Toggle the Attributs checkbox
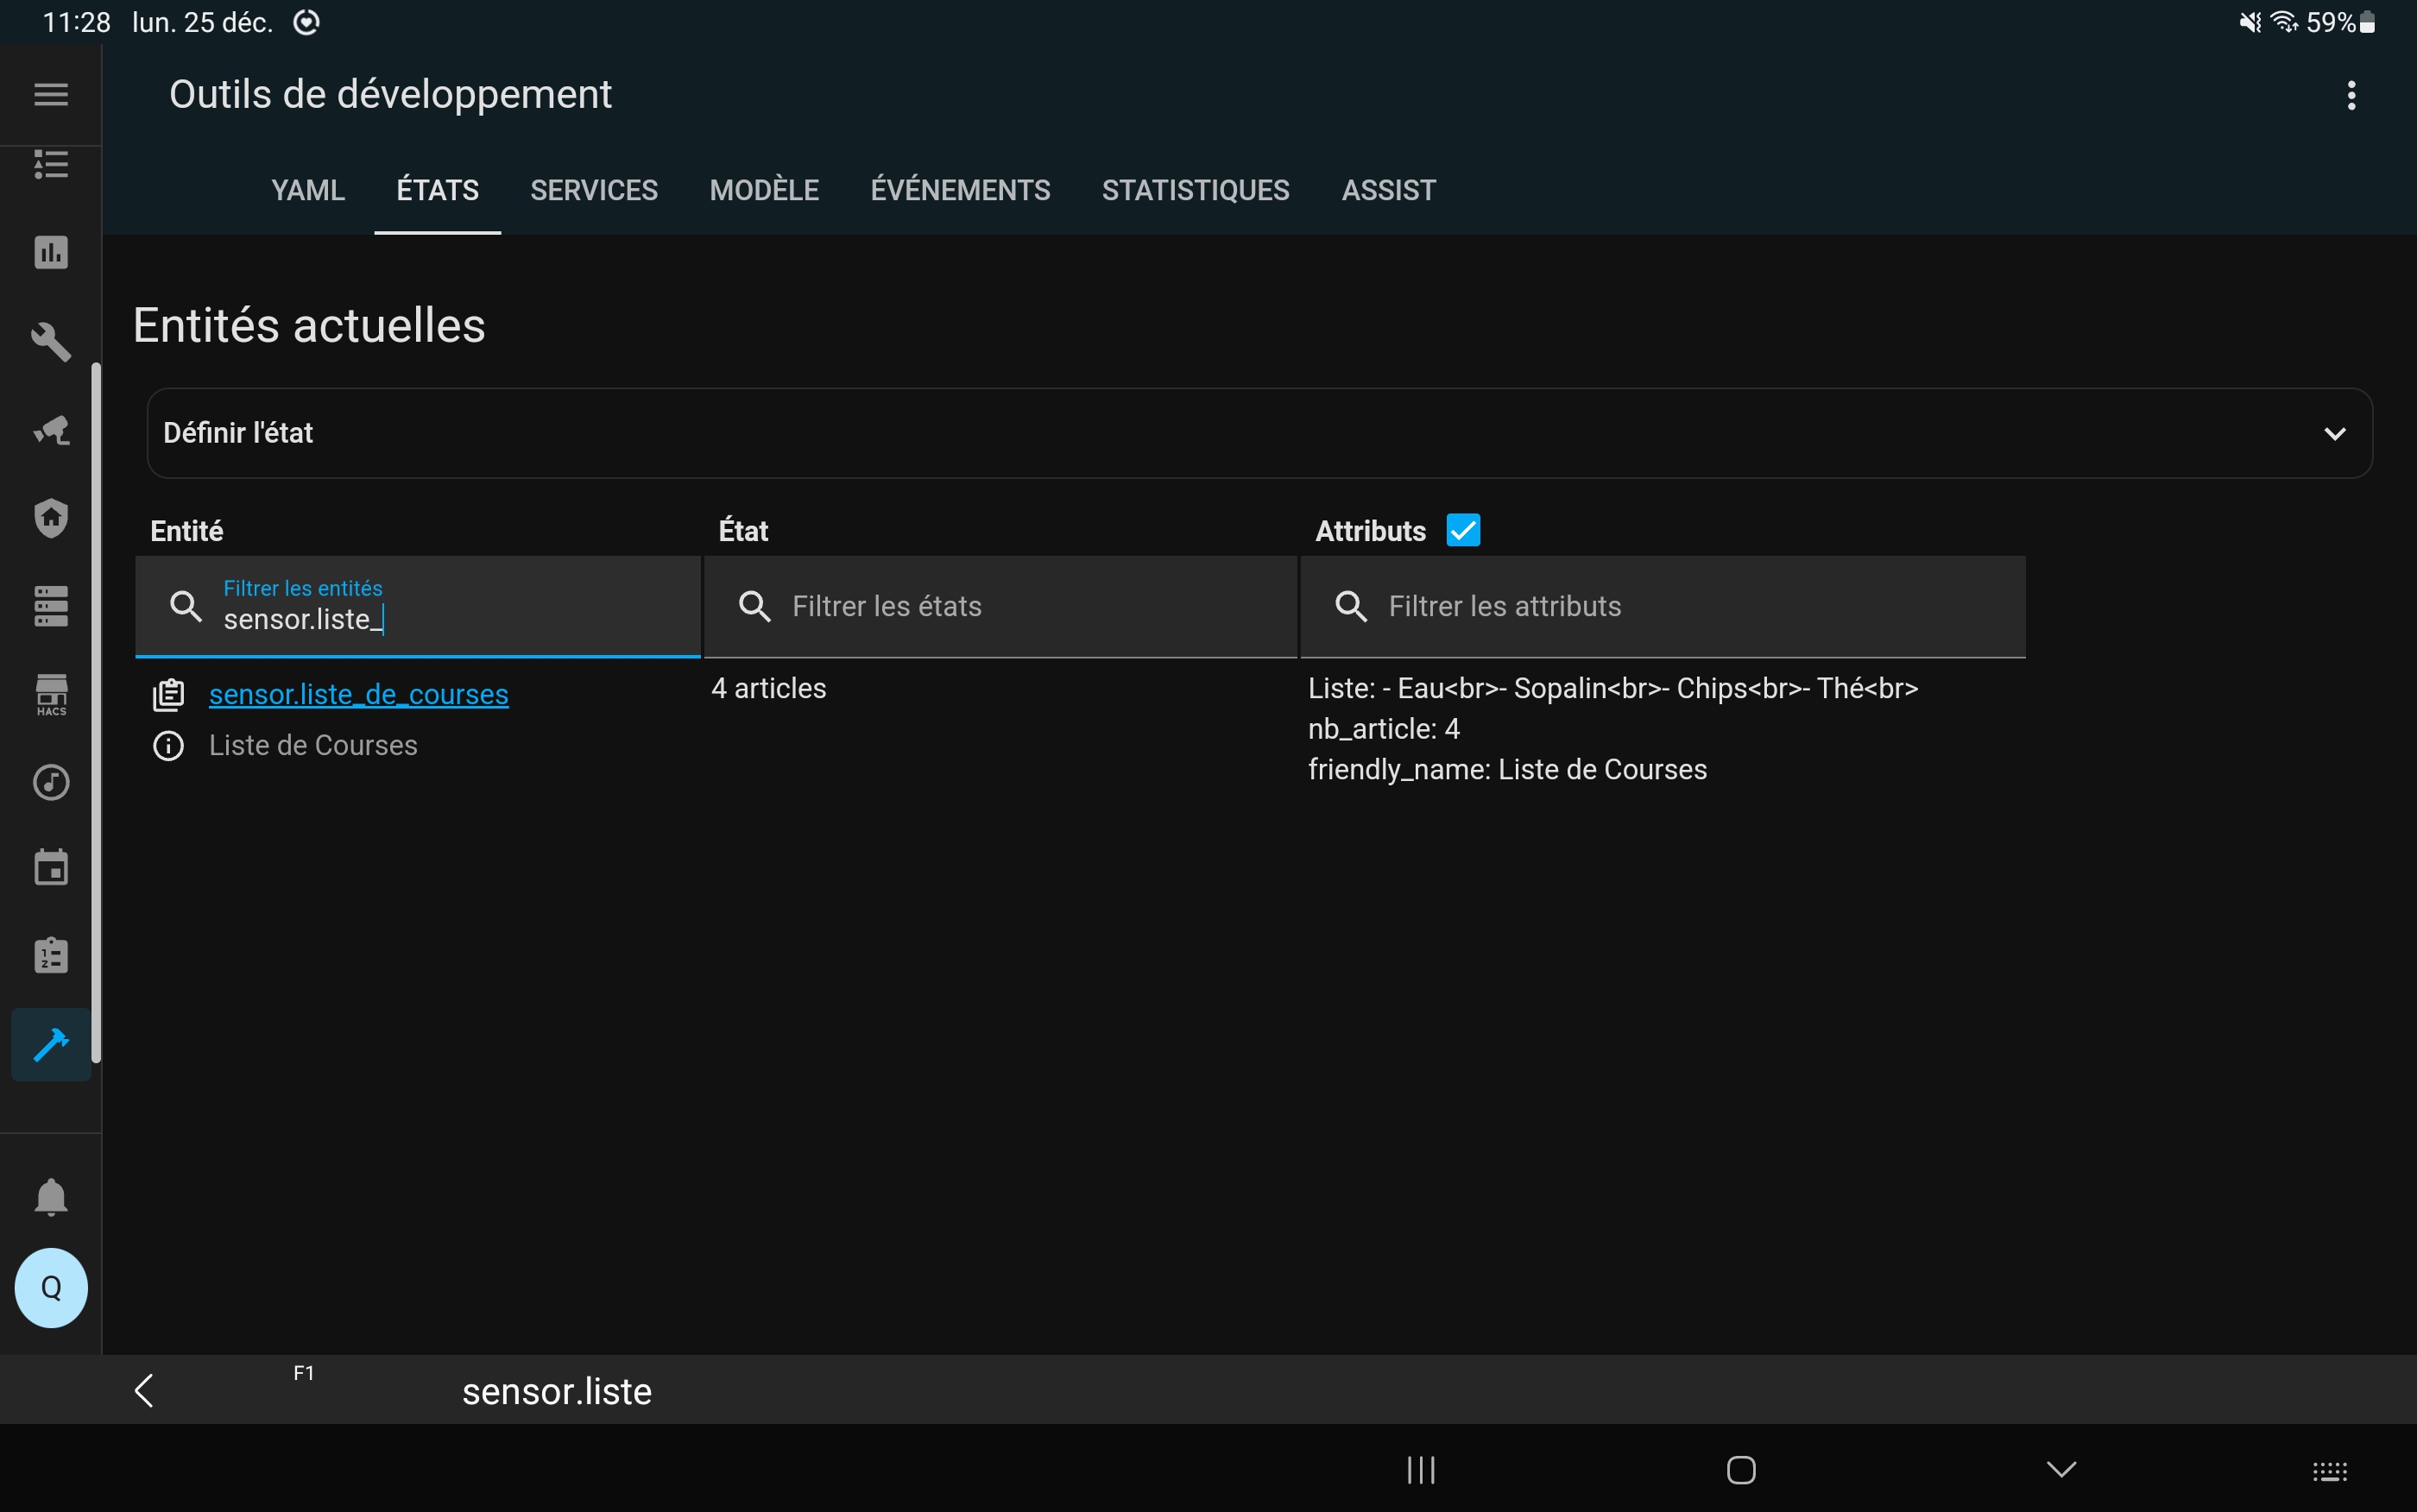Viewport: 2417px width, 1512px height. tap(1462, 530)
